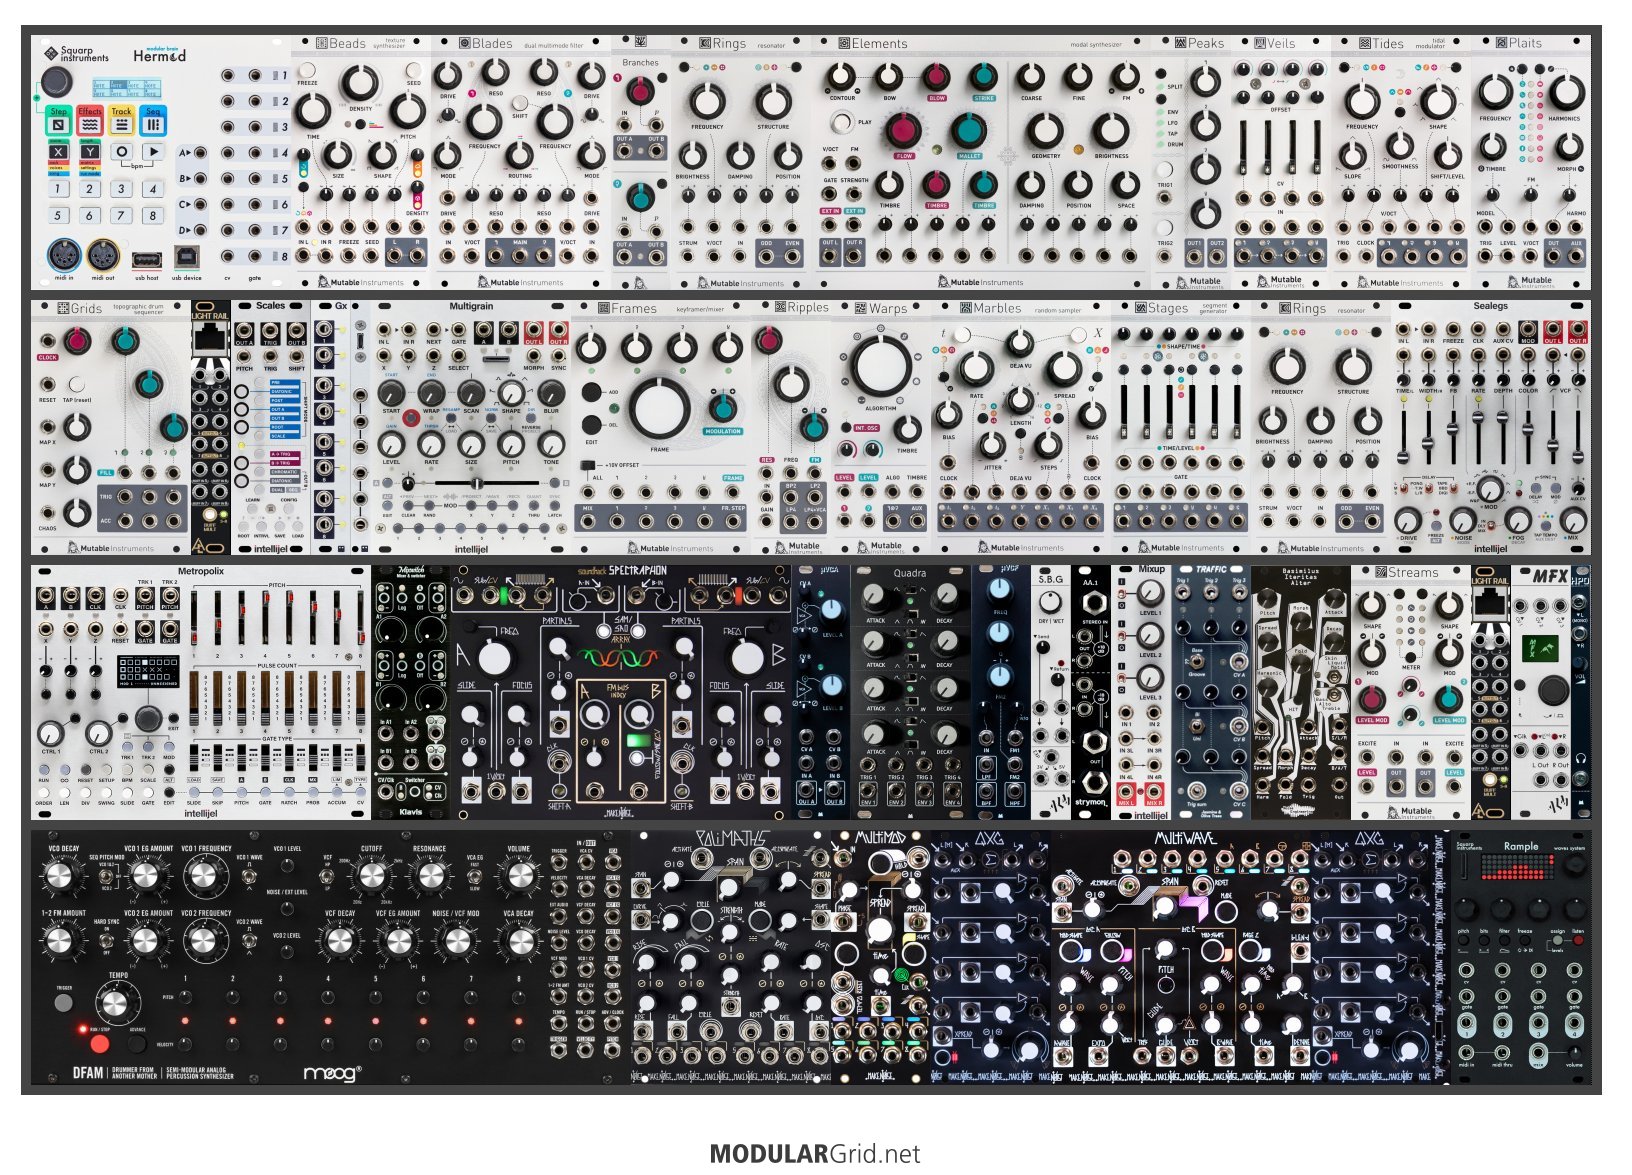This screenshot has width=1632, height=1175.
Task: Select the green Step button on Hermod
Action: point(59,120)
